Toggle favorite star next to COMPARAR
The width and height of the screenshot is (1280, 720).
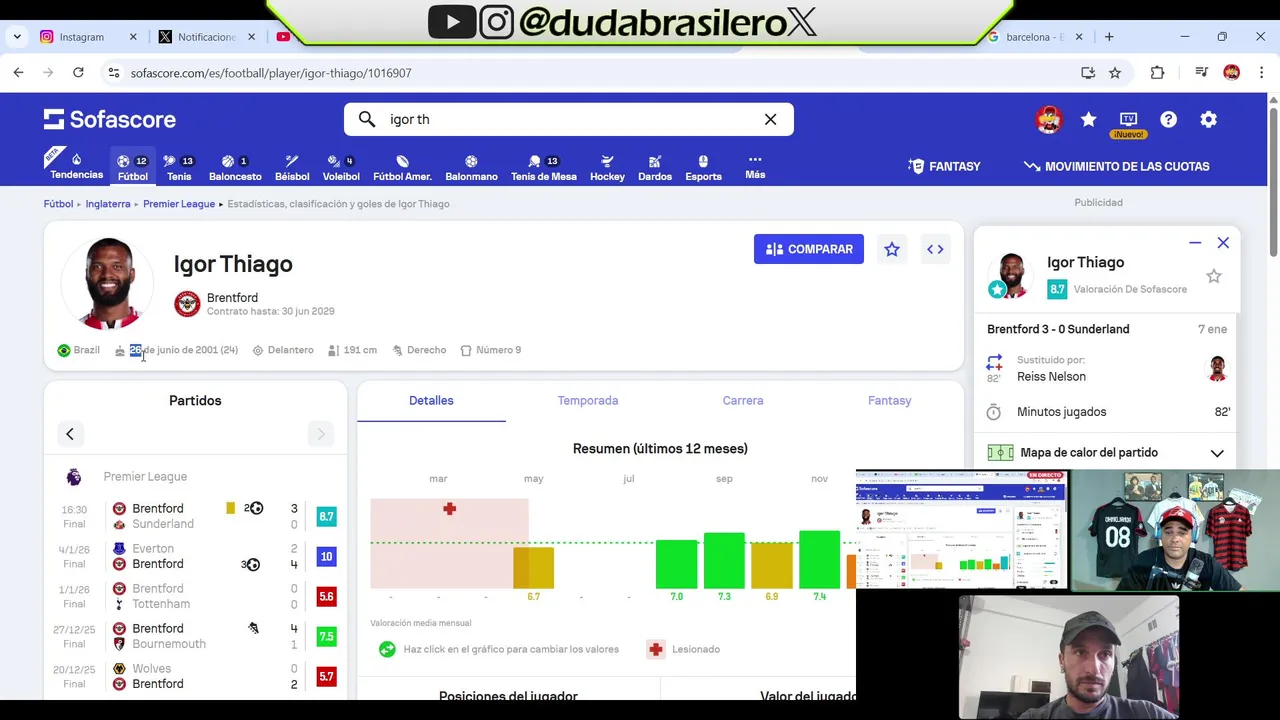point(892,249)
